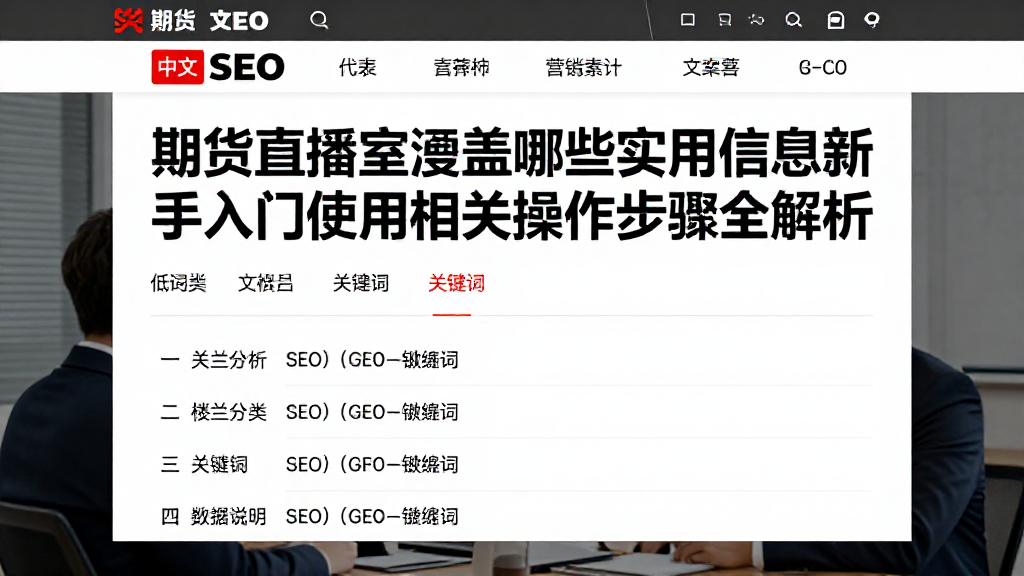Click the right-side magnifier search icon
The image size is (1024, 576).
pos(793,20)
